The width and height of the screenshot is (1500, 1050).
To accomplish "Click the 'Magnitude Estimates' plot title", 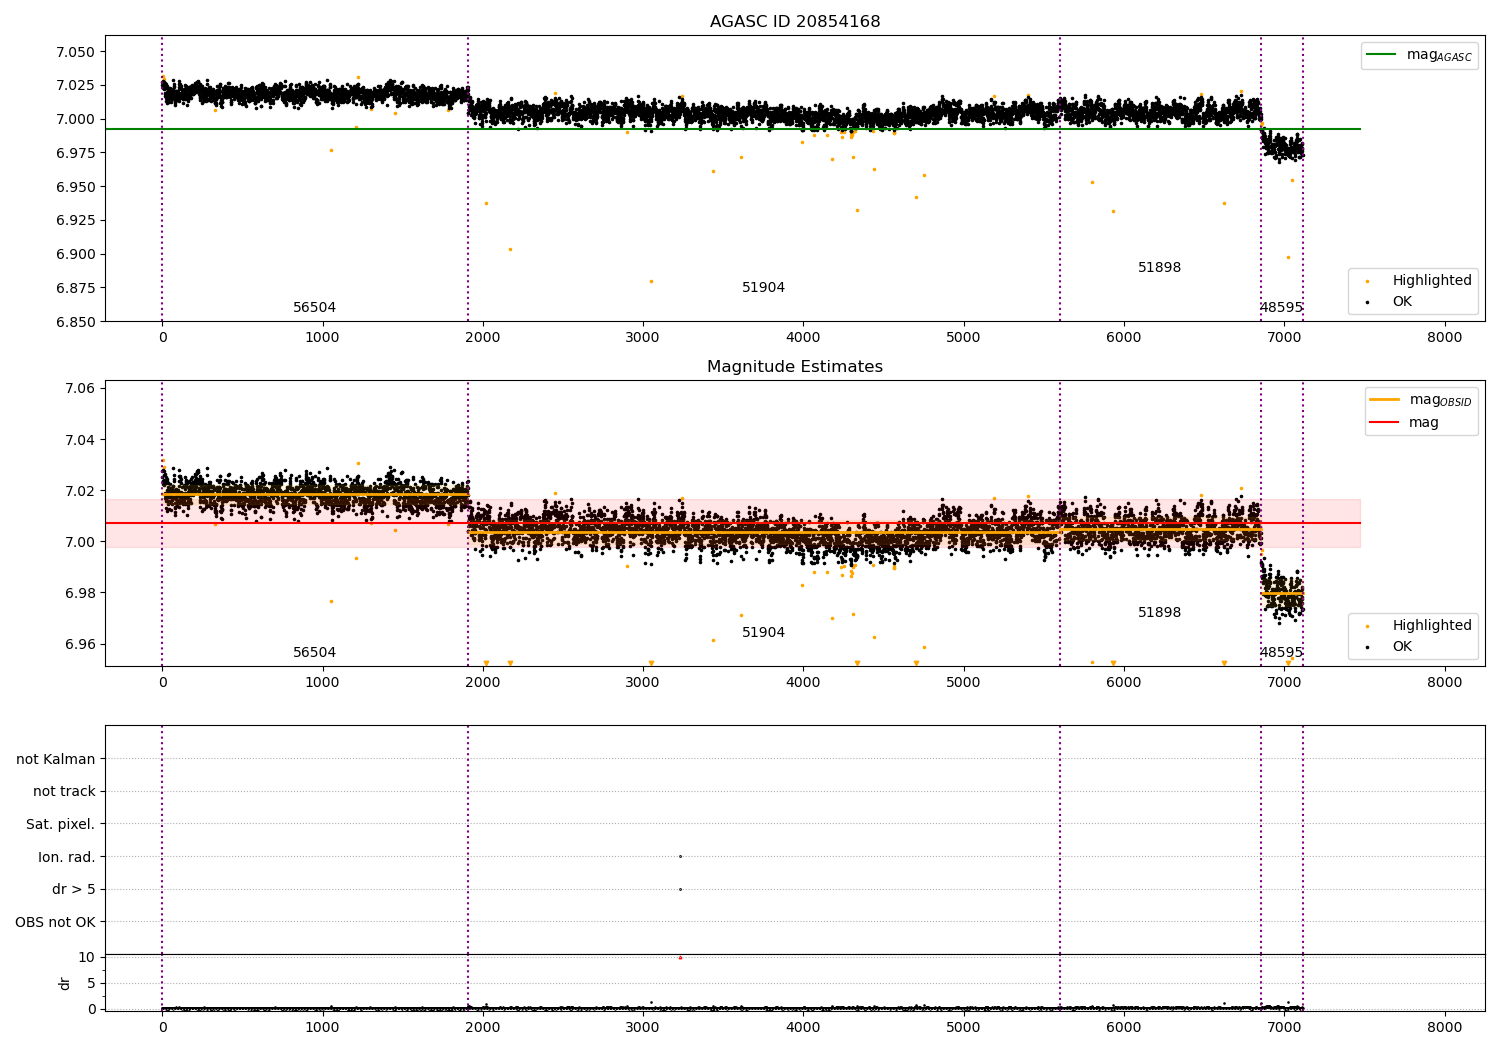I will 795,367.
